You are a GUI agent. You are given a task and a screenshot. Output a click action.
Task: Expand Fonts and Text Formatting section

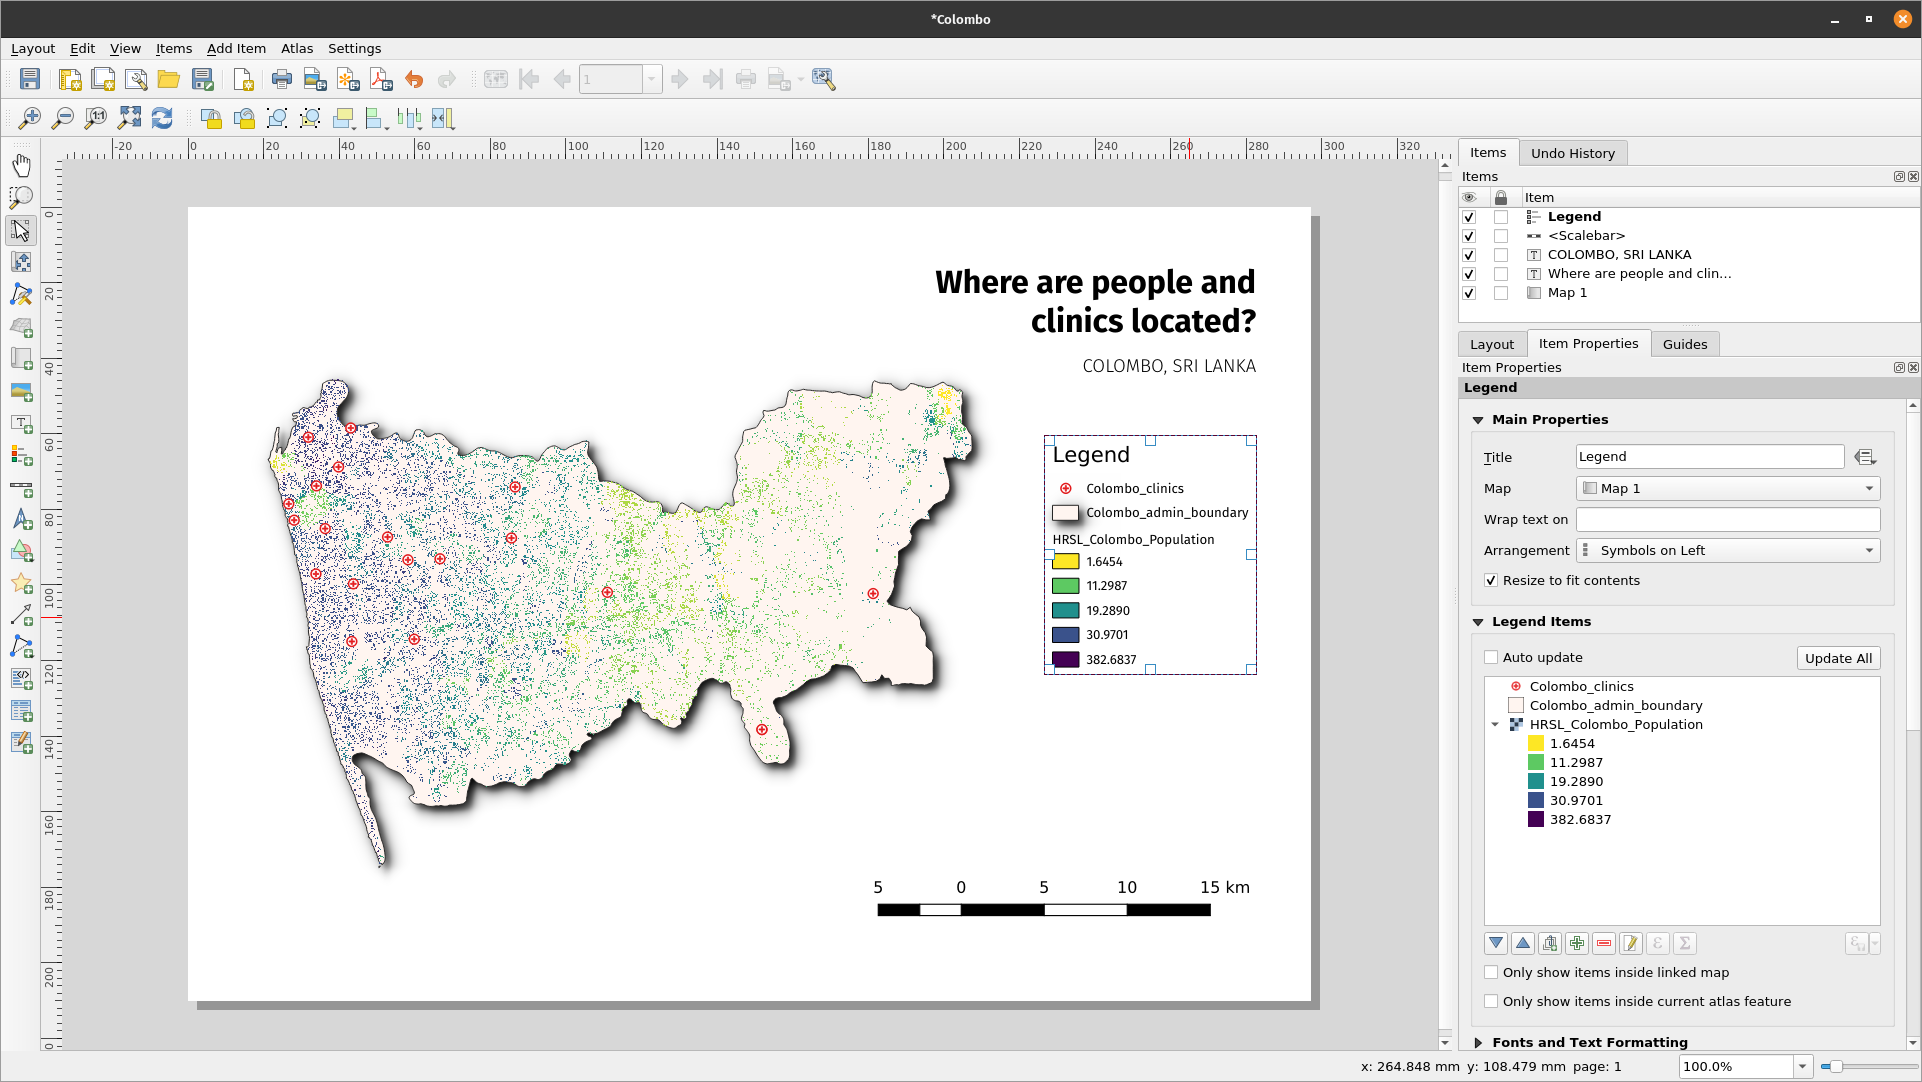tap(1478, 1042)
